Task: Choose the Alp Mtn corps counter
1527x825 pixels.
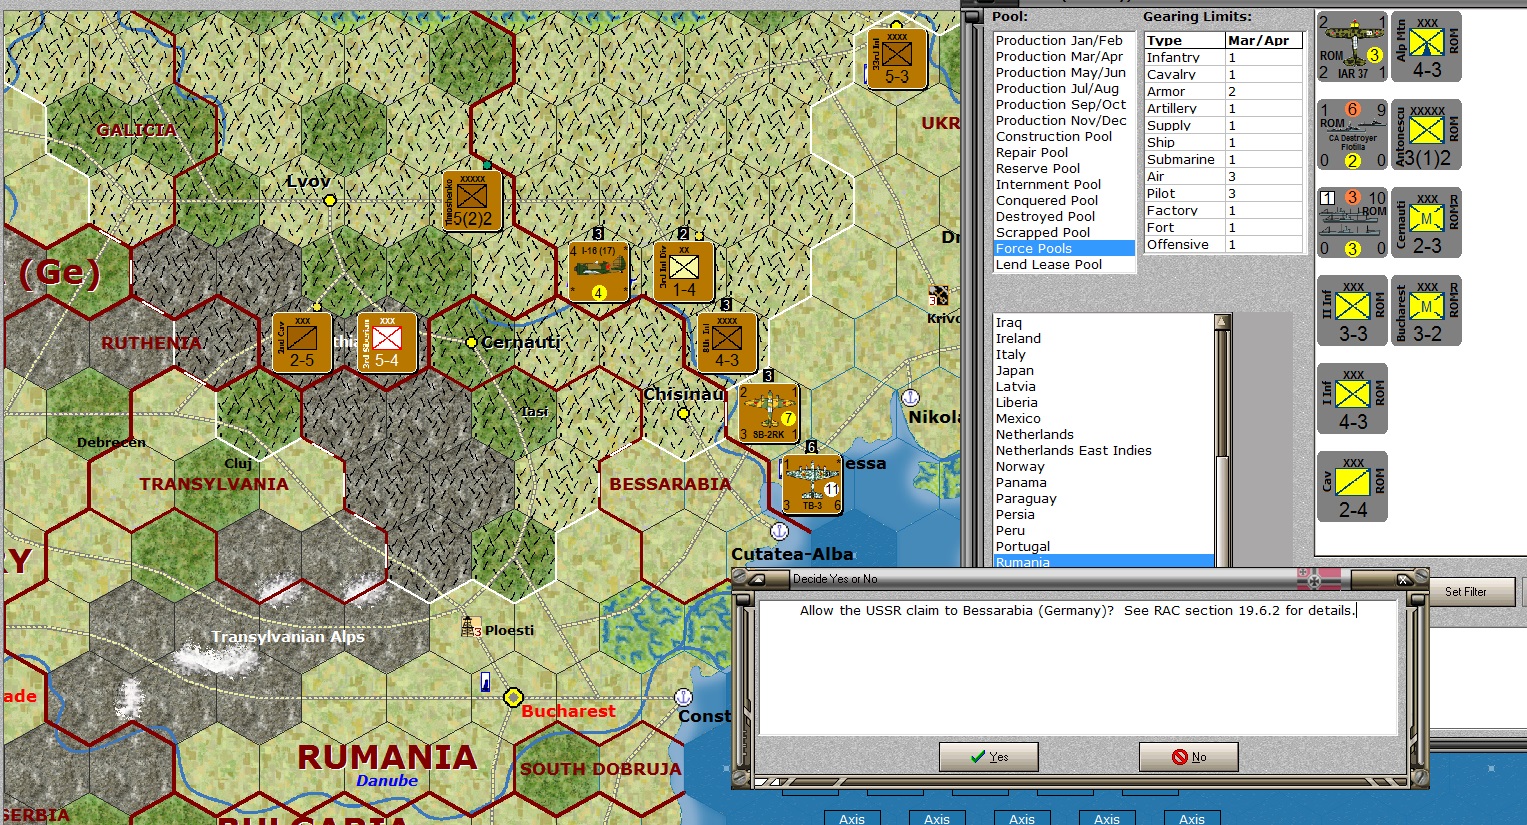Action: pos(1426,47)
